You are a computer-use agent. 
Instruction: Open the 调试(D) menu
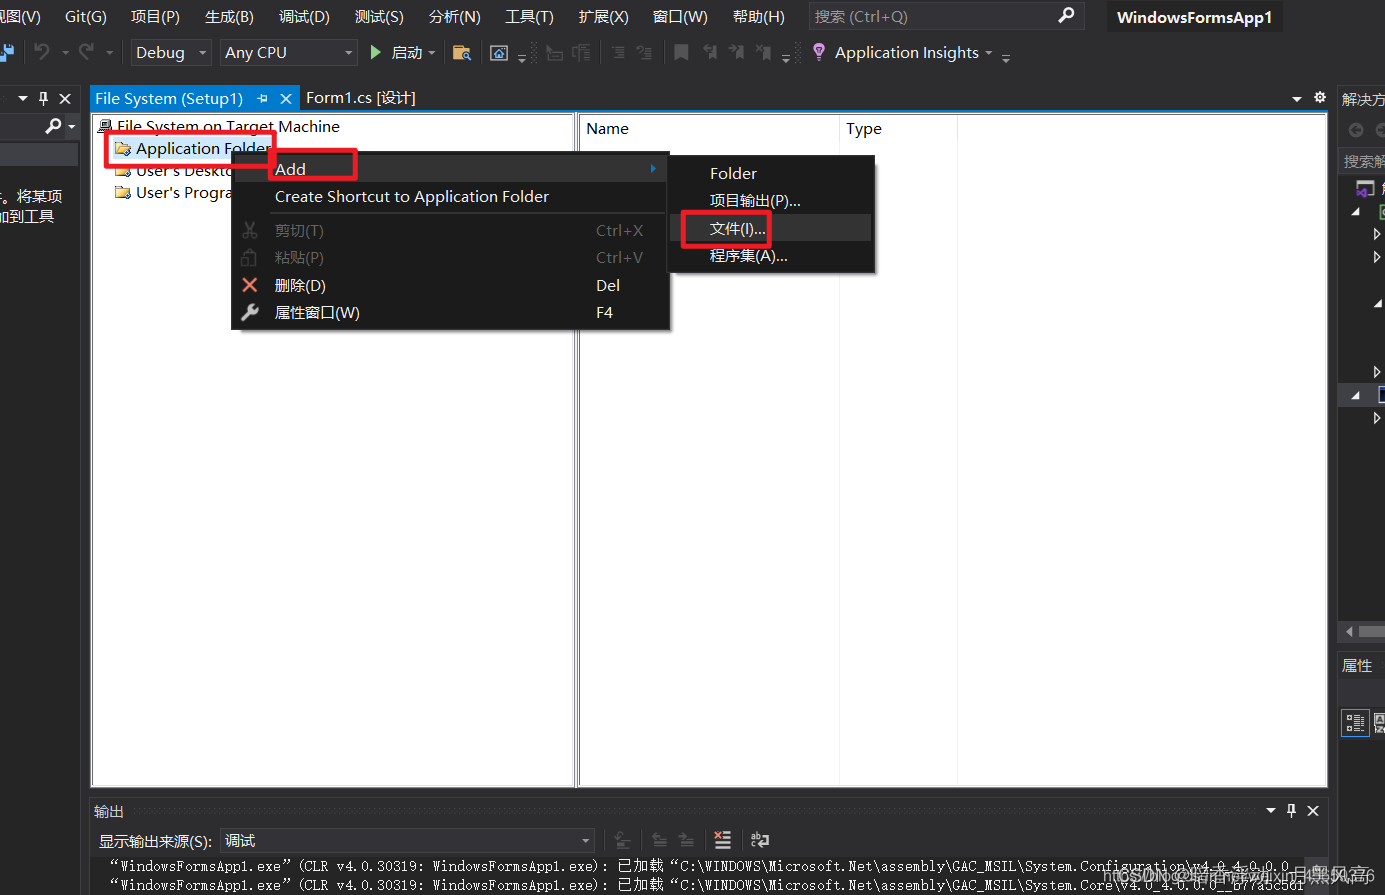[304, 17]
